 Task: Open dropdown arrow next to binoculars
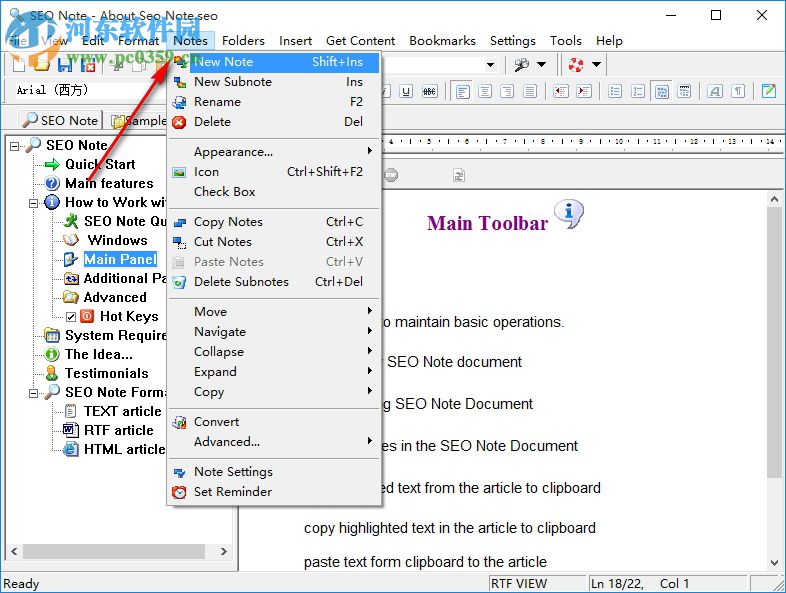542,65
